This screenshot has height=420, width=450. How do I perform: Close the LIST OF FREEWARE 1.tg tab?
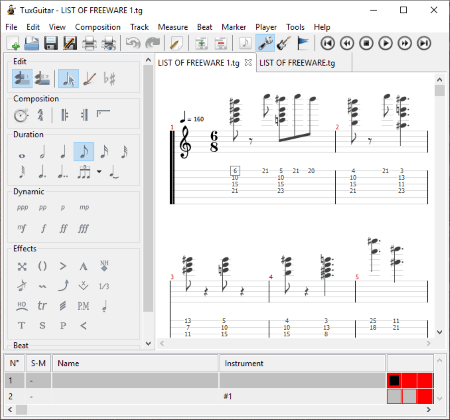coord(248,63)
